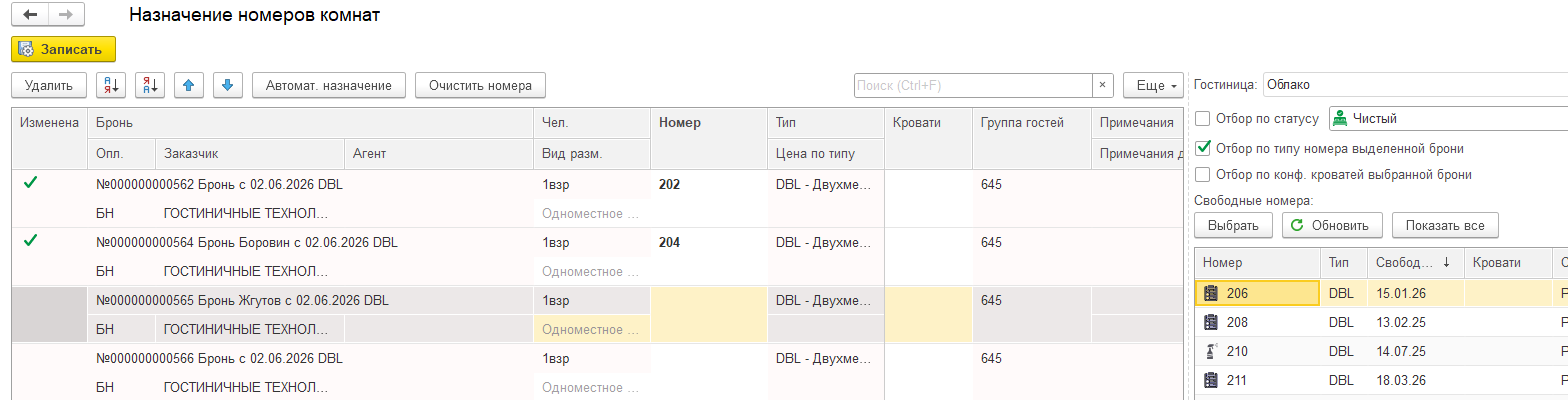This screenshot has height=400, width=1568.
Task: Open the status field showing Чистый
Action: click(x=1447, y=118)
